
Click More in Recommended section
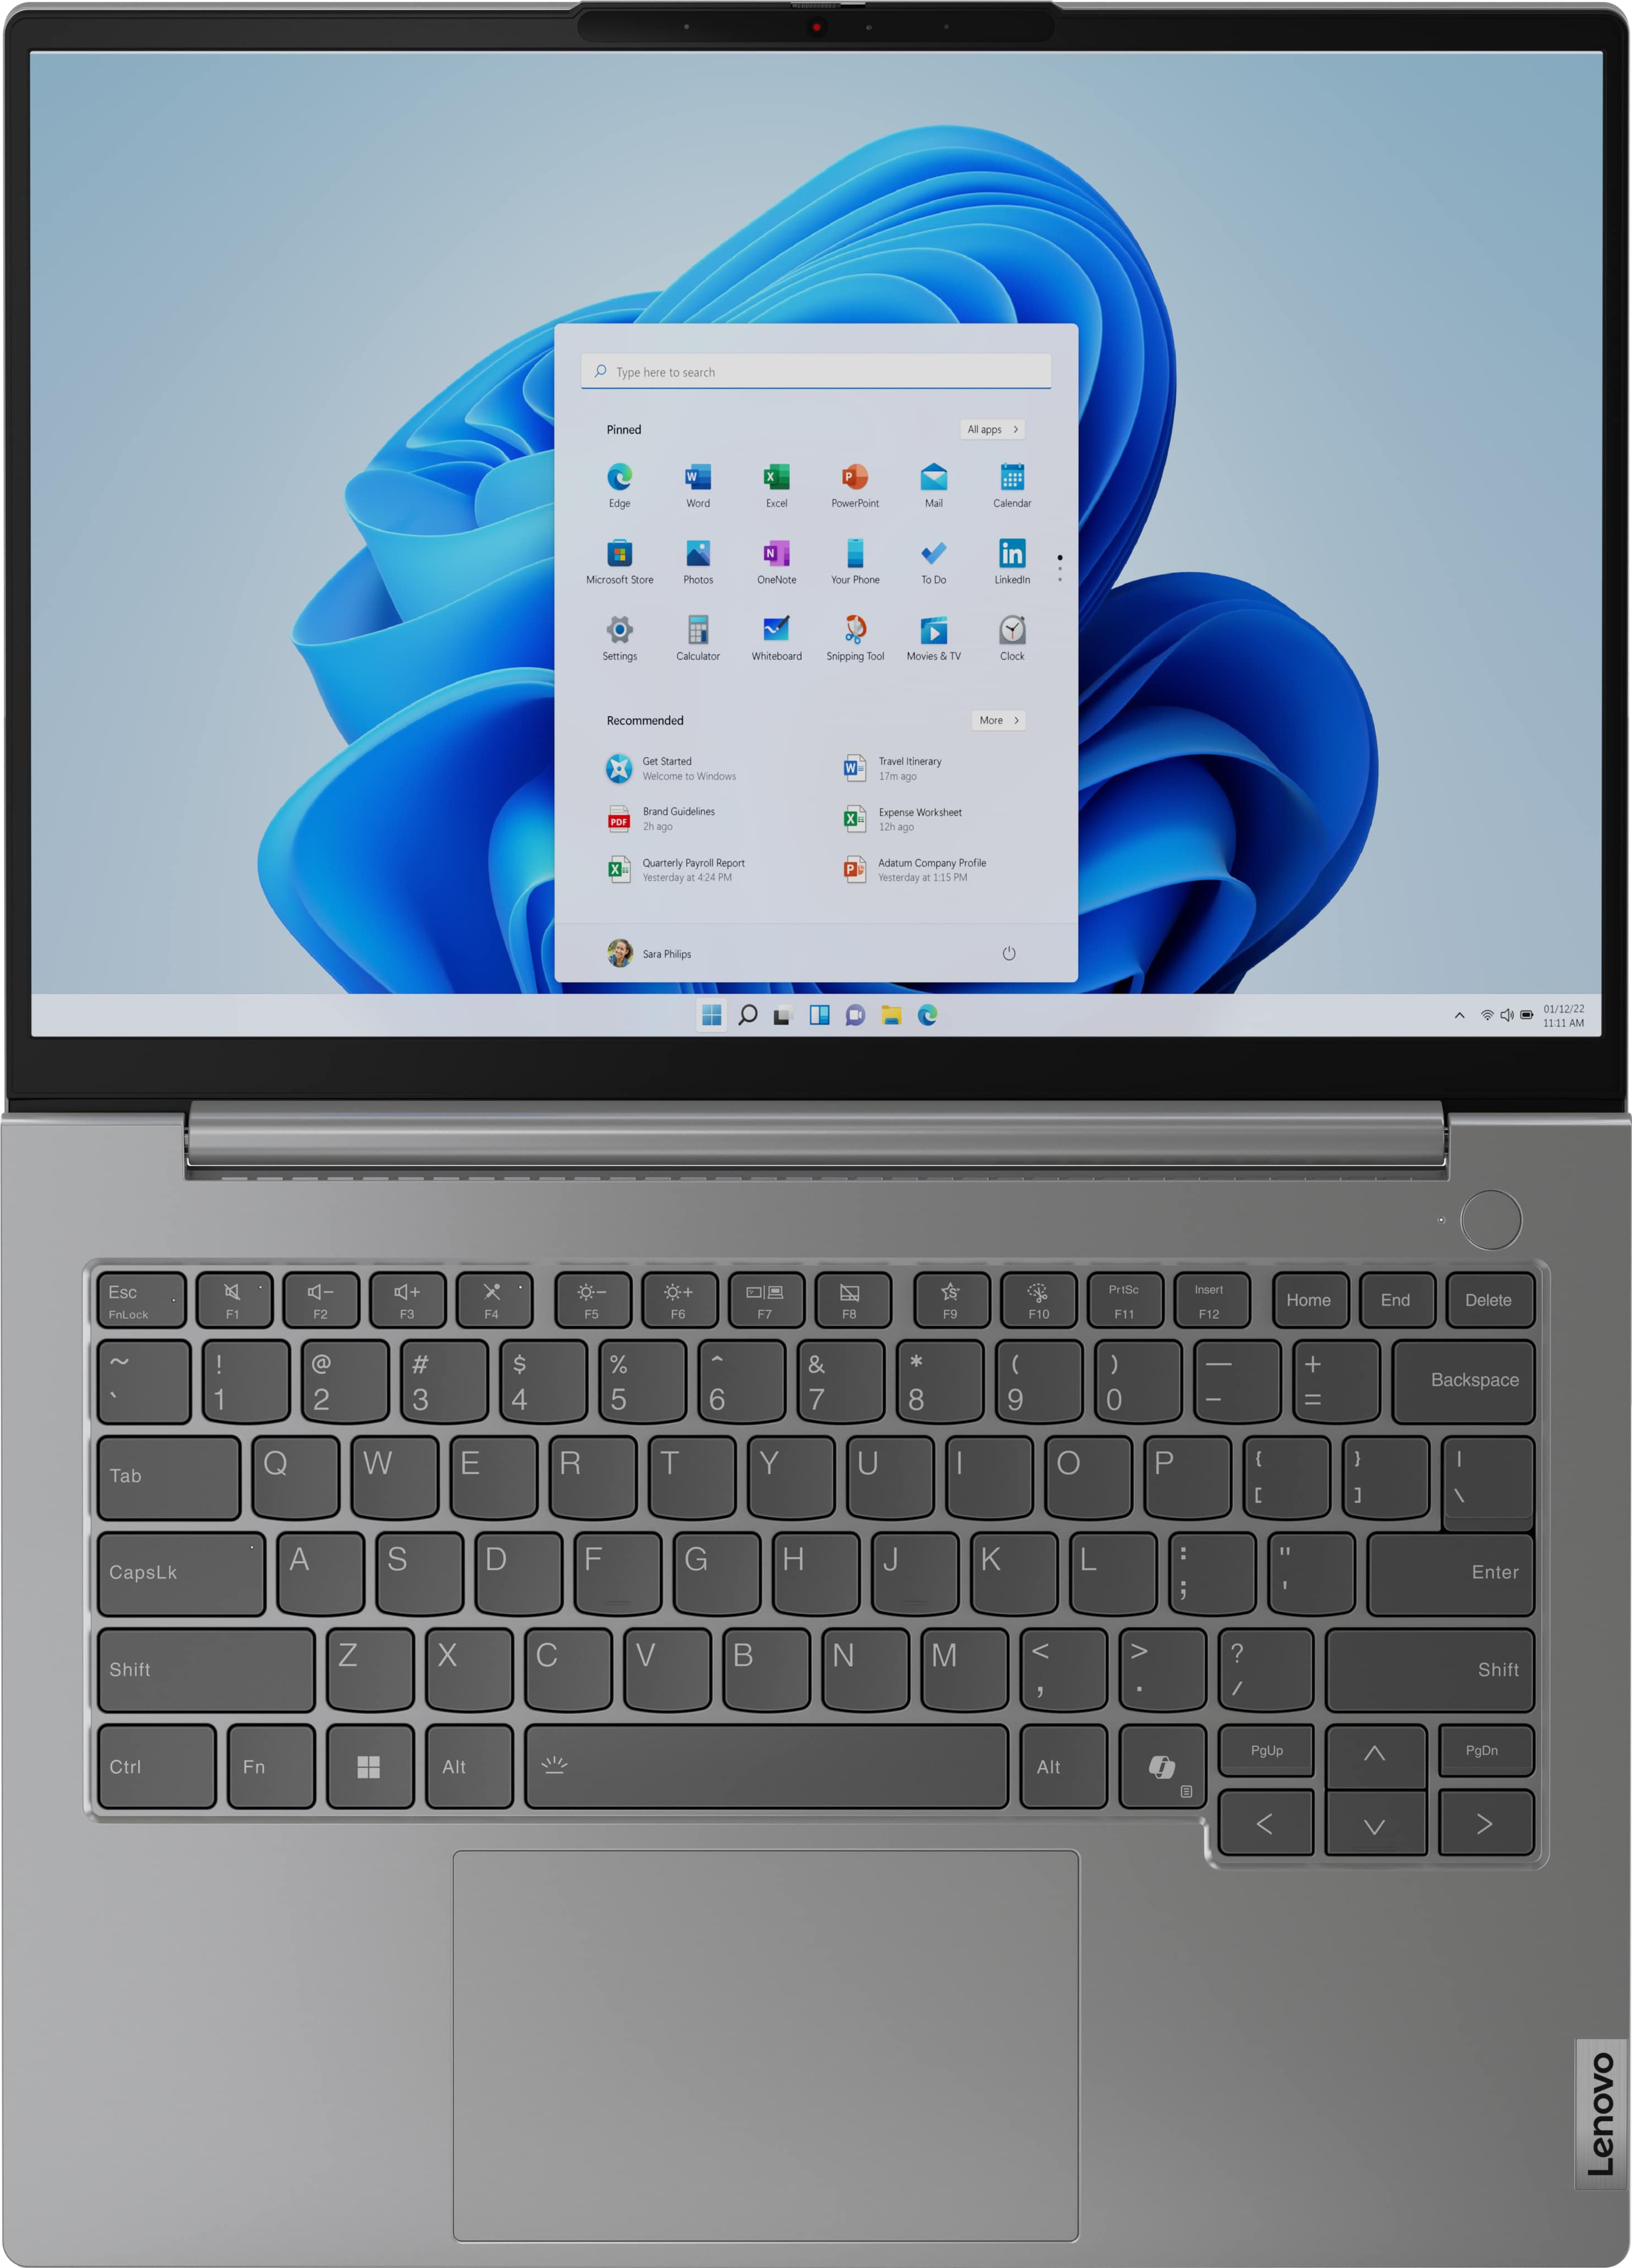998,720
